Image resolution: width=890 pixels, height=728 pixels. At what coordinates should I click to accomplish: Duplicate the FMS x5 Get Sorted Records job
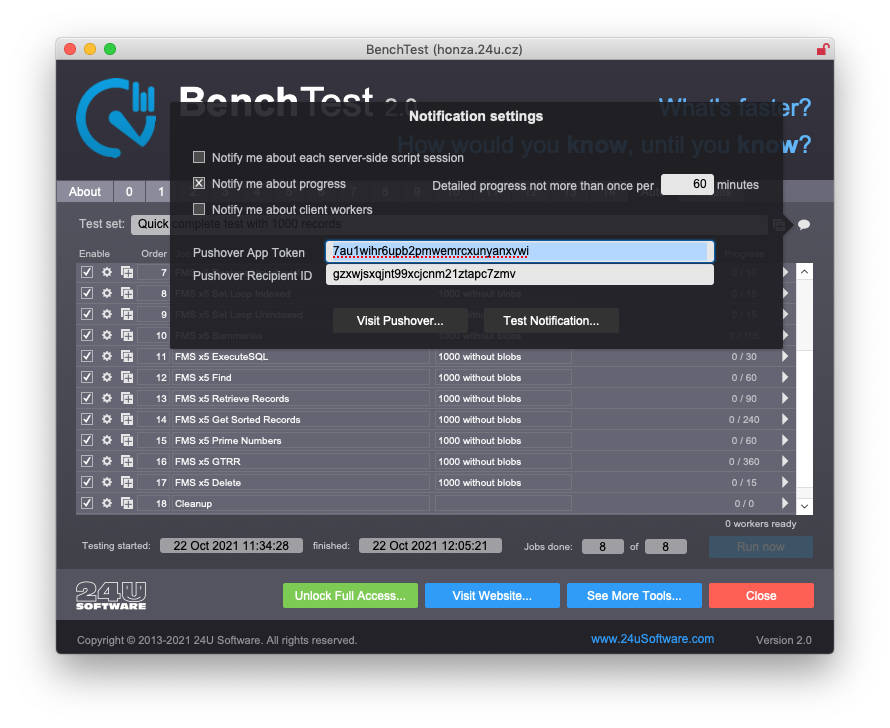coord(127,419)
